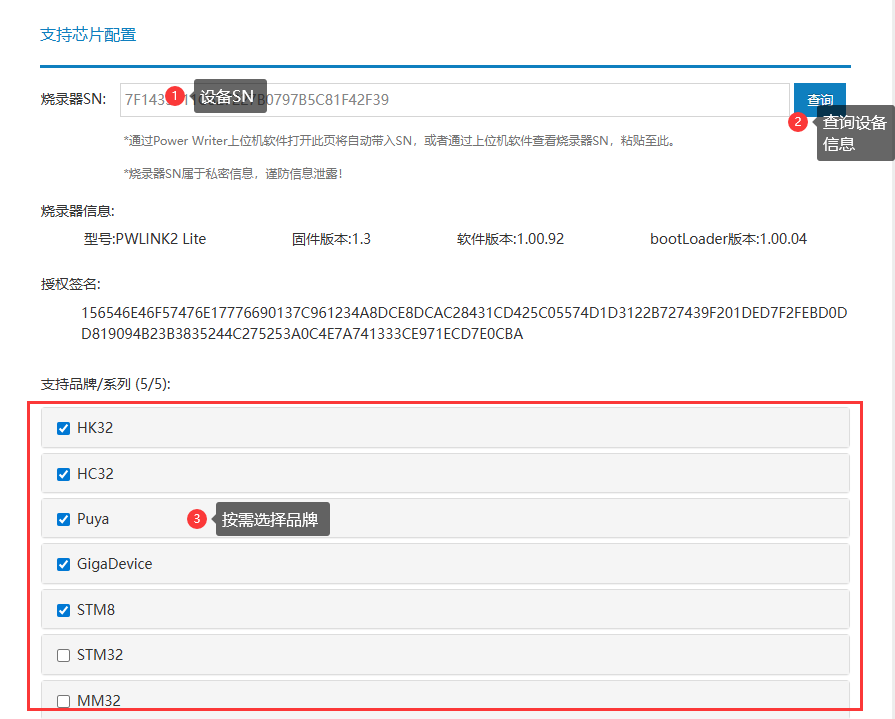Click the red number 1 annotation badge
Screen dimensions: 895x719
point(175,96)
